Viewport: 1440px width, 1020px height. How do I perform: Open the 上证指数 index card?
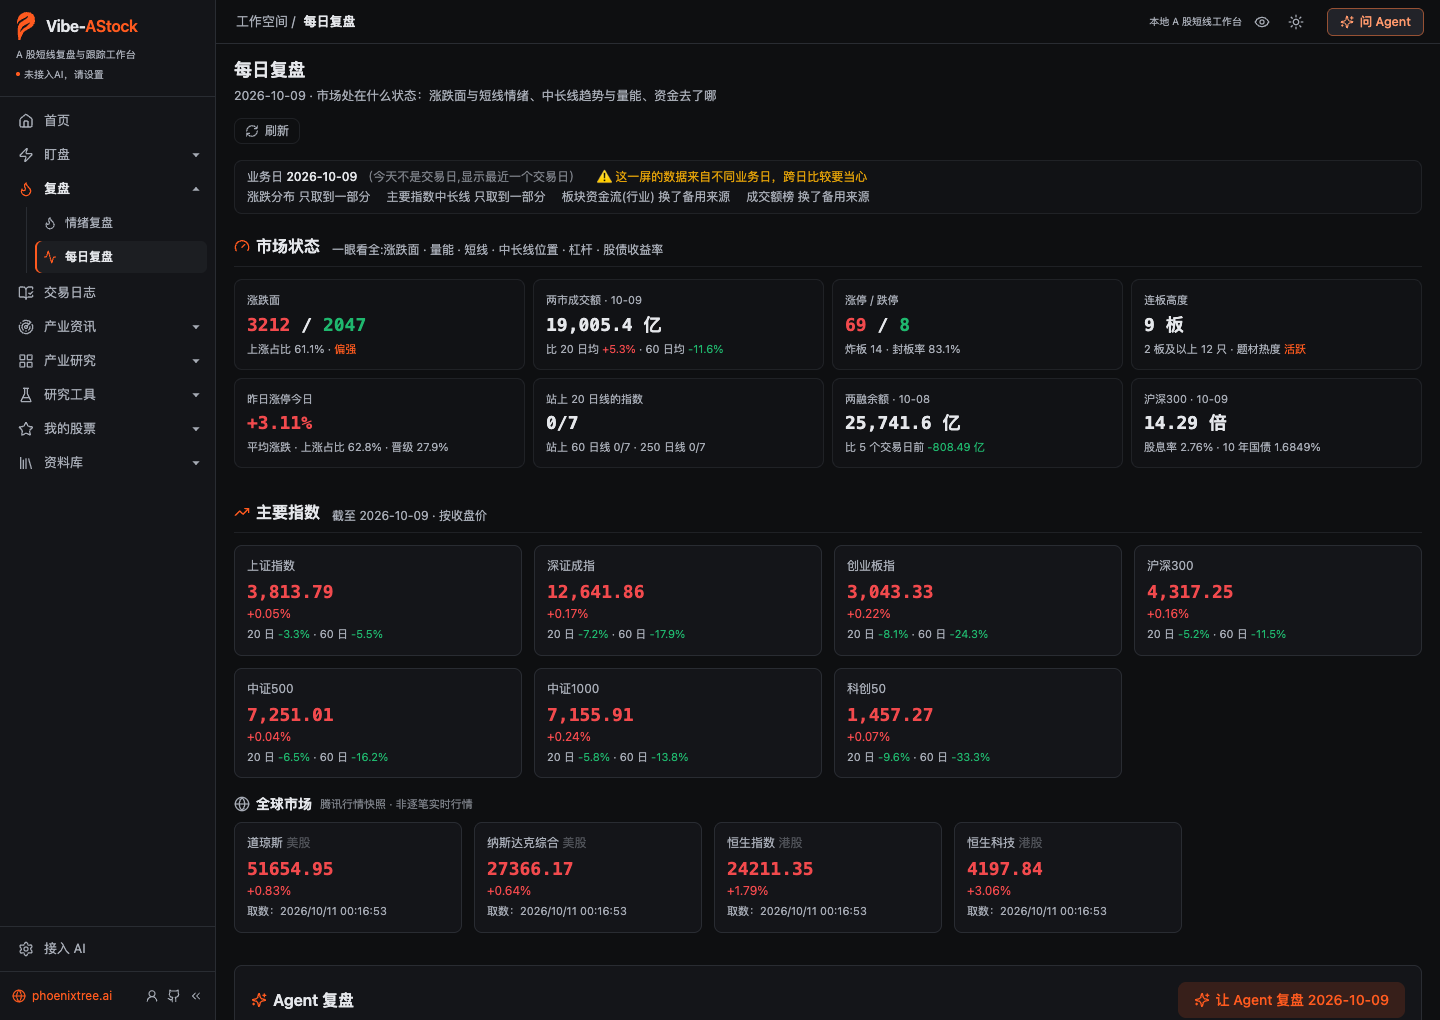pos(378,600)
